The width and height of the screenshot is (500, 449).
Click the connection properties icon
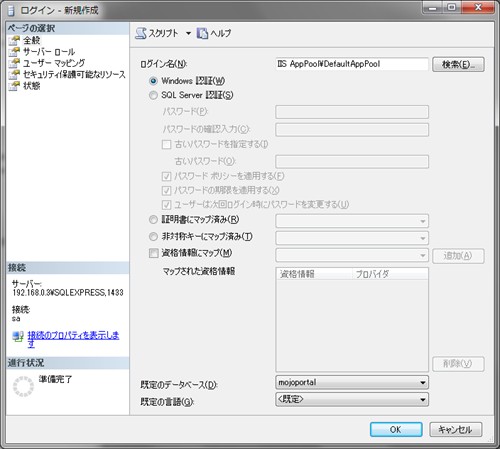coord(18,336)
